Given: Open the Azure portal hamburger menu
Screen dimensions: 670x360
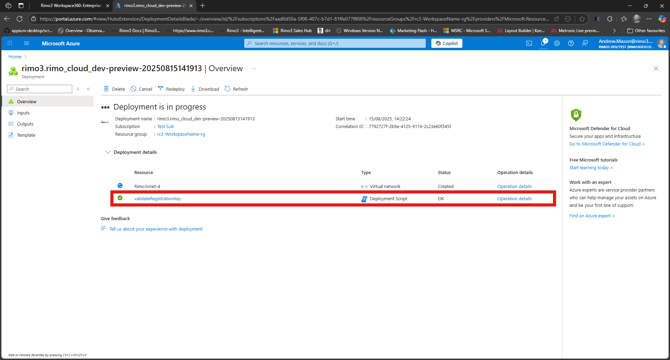Looking at the screenshot, I should [26, 43].
